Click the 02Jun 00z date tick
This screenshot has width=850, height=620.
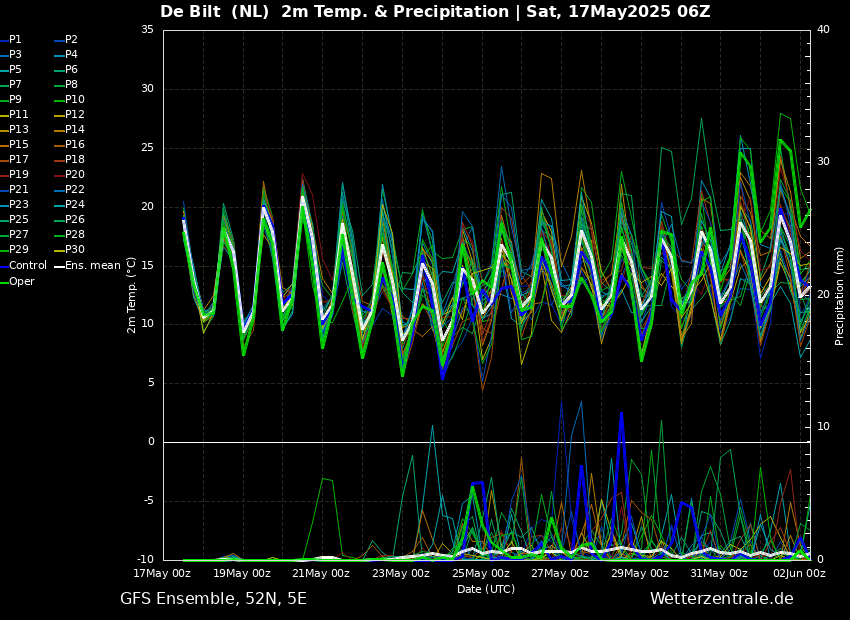pyautogui.click(x=799, y=574)
